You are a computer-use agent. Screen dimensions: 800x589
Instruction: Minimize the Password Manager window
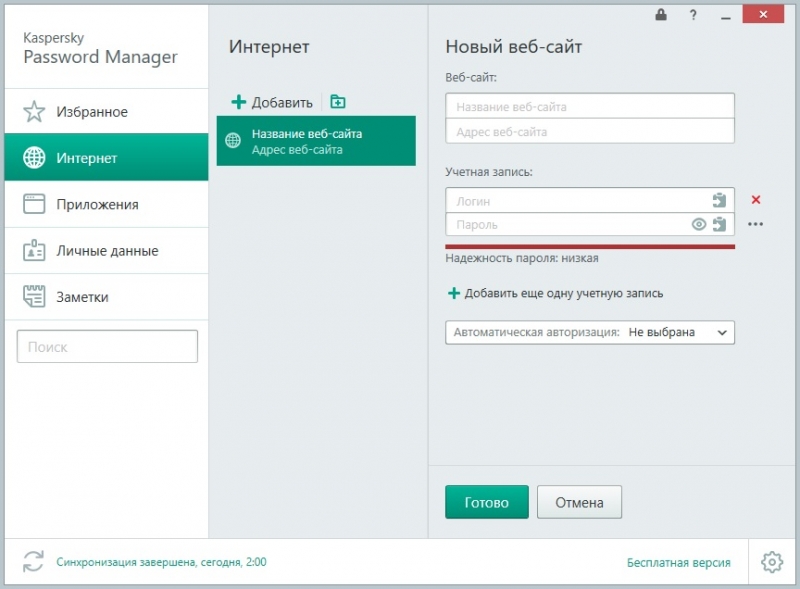726,18
